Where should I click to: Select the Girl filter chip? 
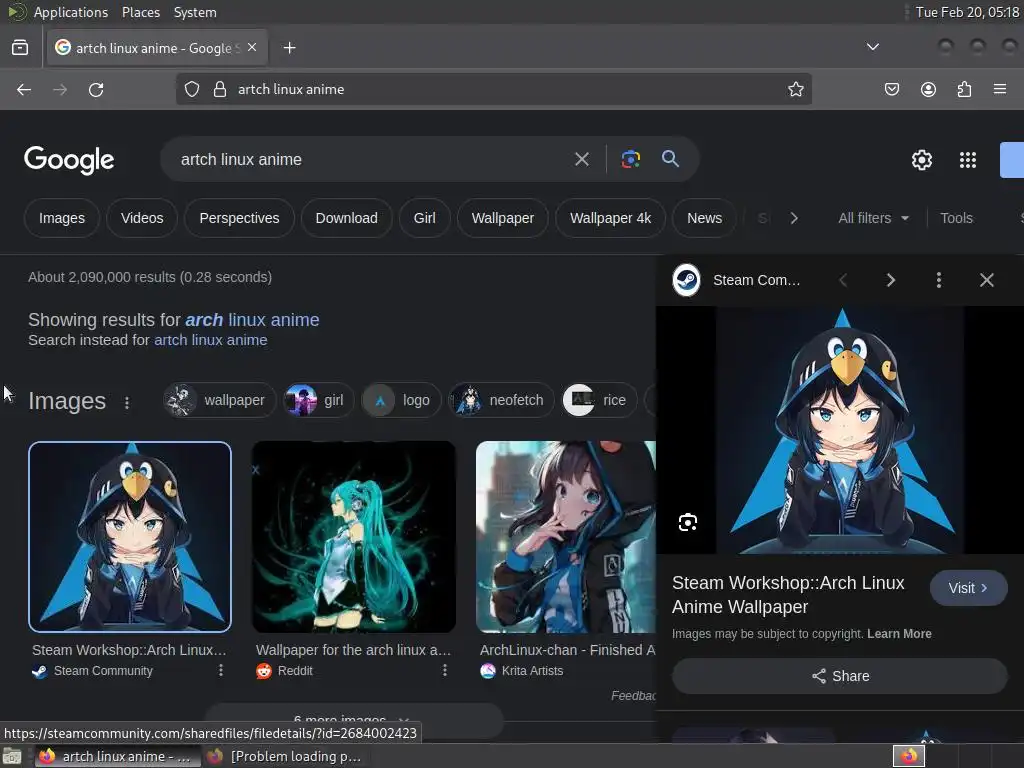[424, 218]
